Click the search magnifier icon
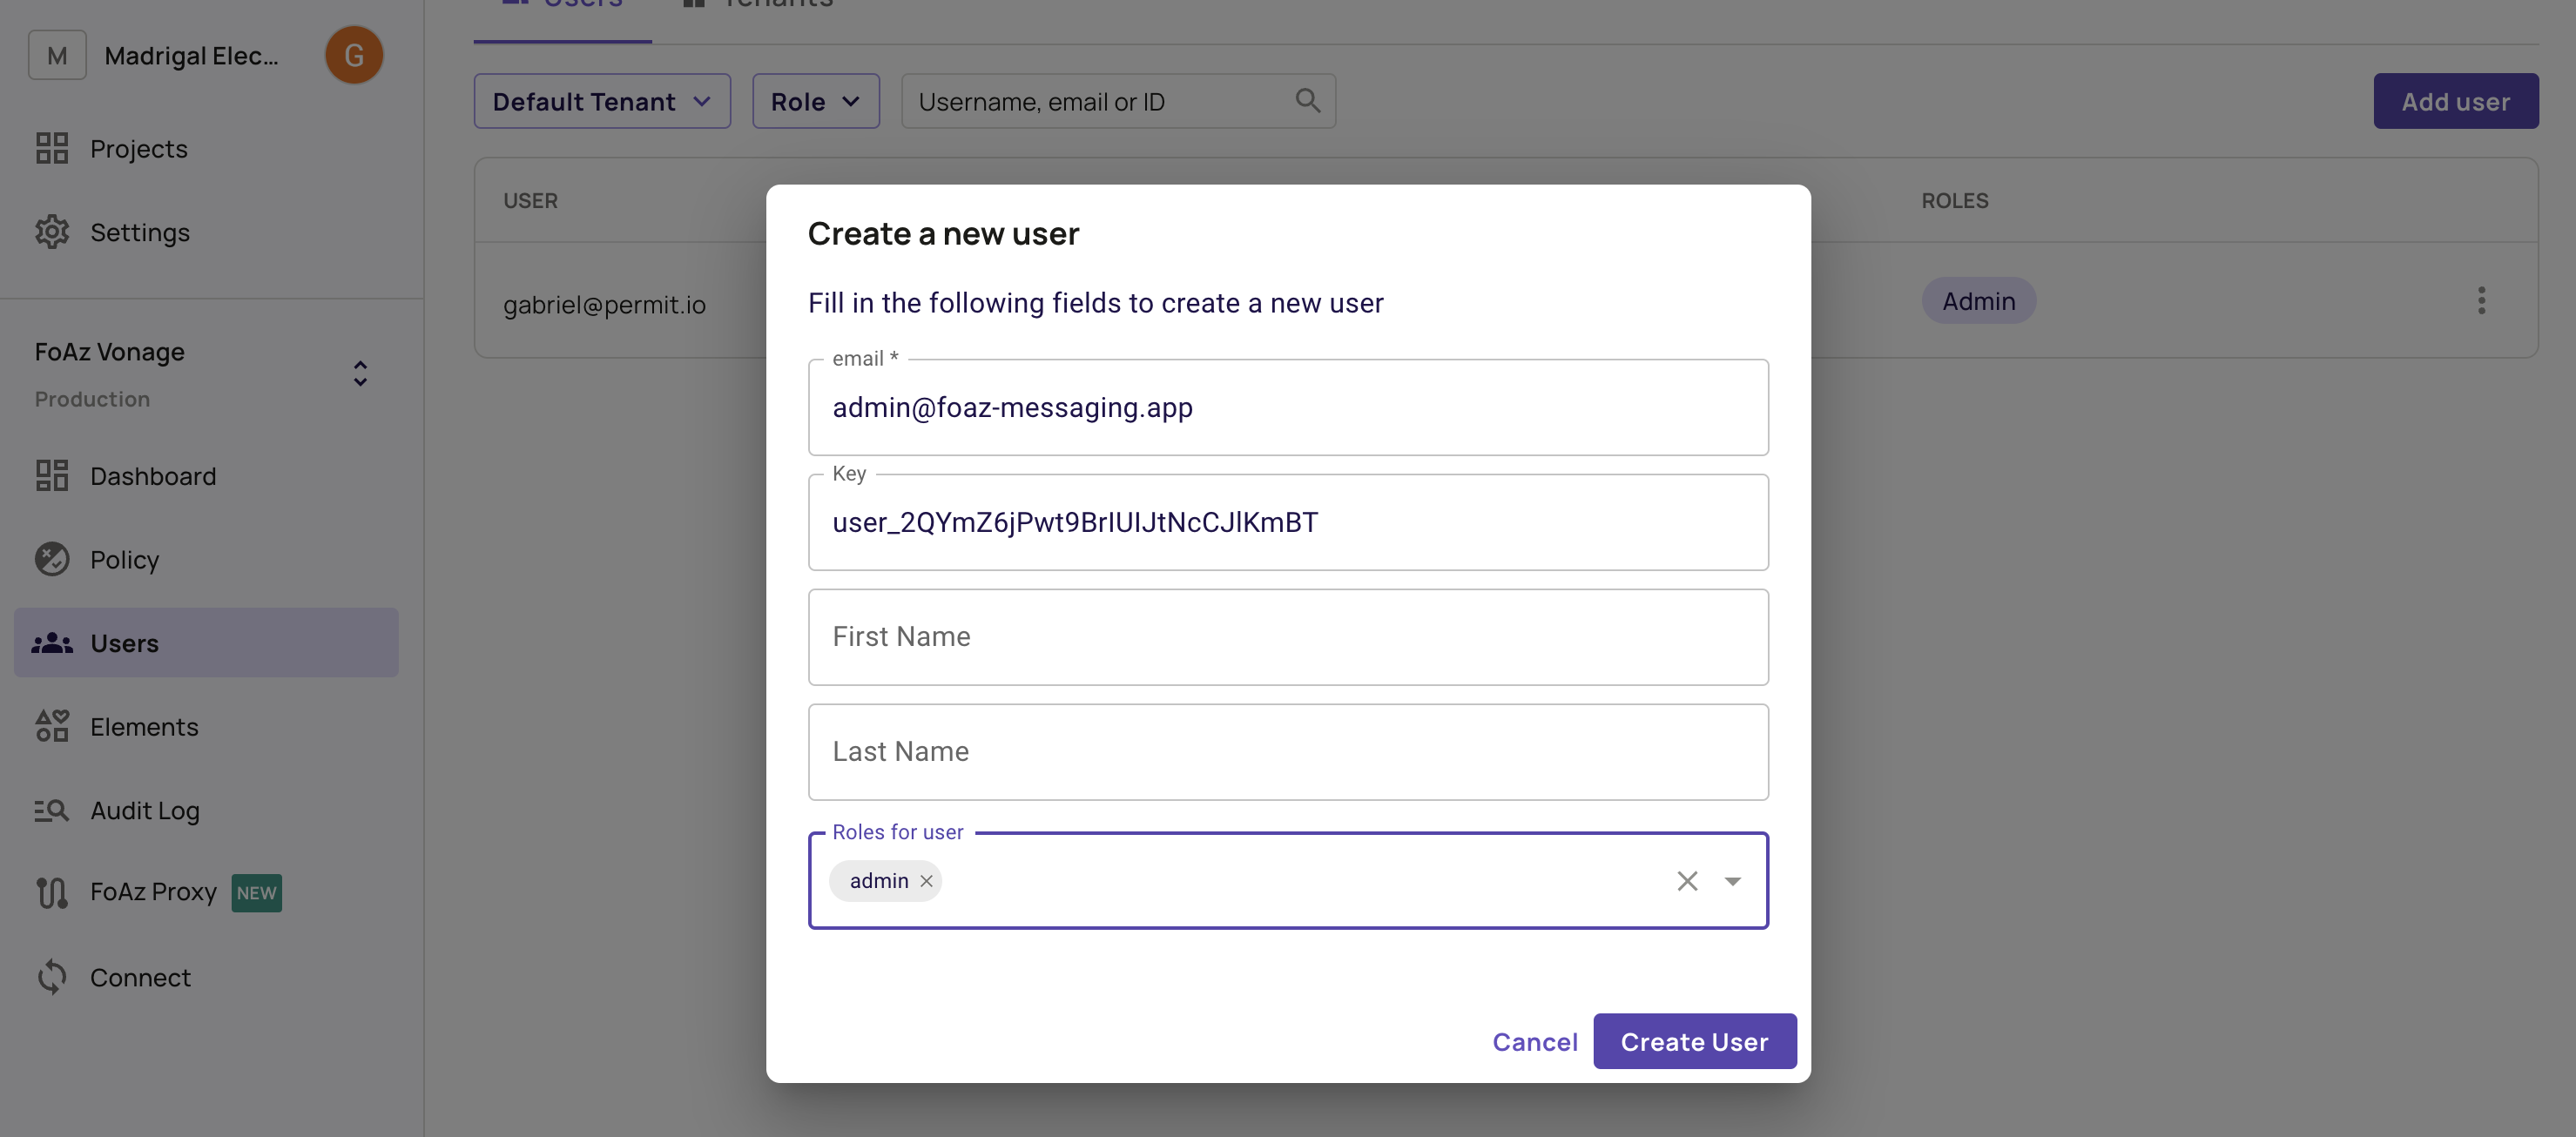The width and height of the screenshot is (2576, 1137). [x=1308, y=100]
